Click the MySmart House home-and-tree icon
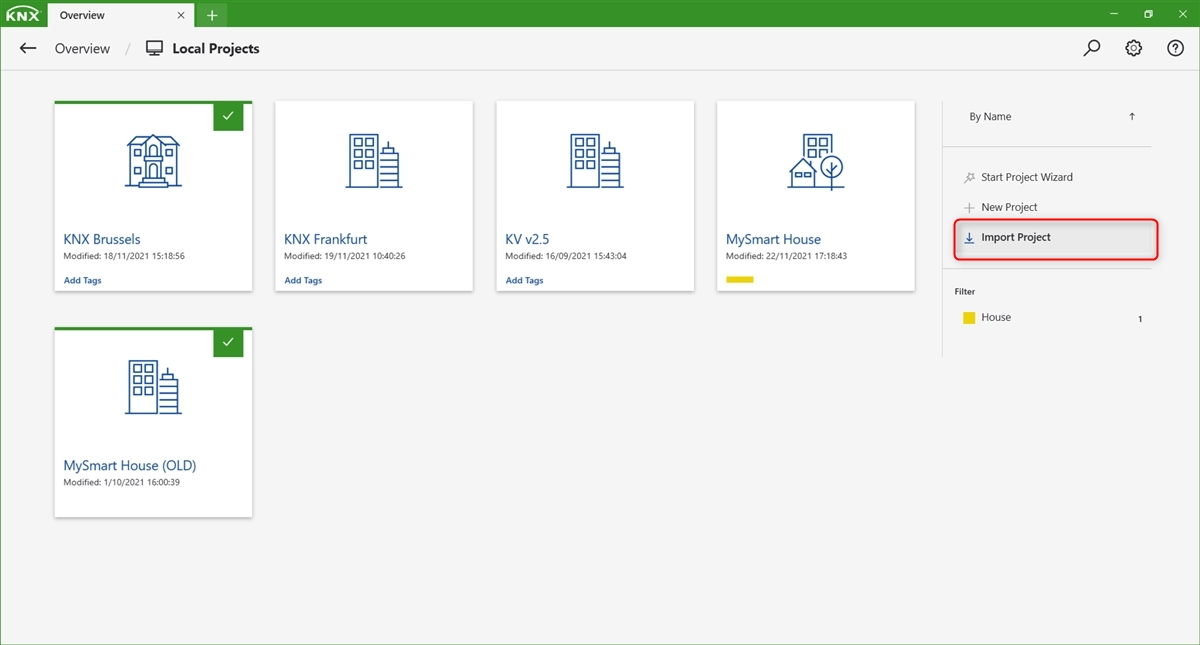This screenshot has width=1200, height=645. coord(815,161)
